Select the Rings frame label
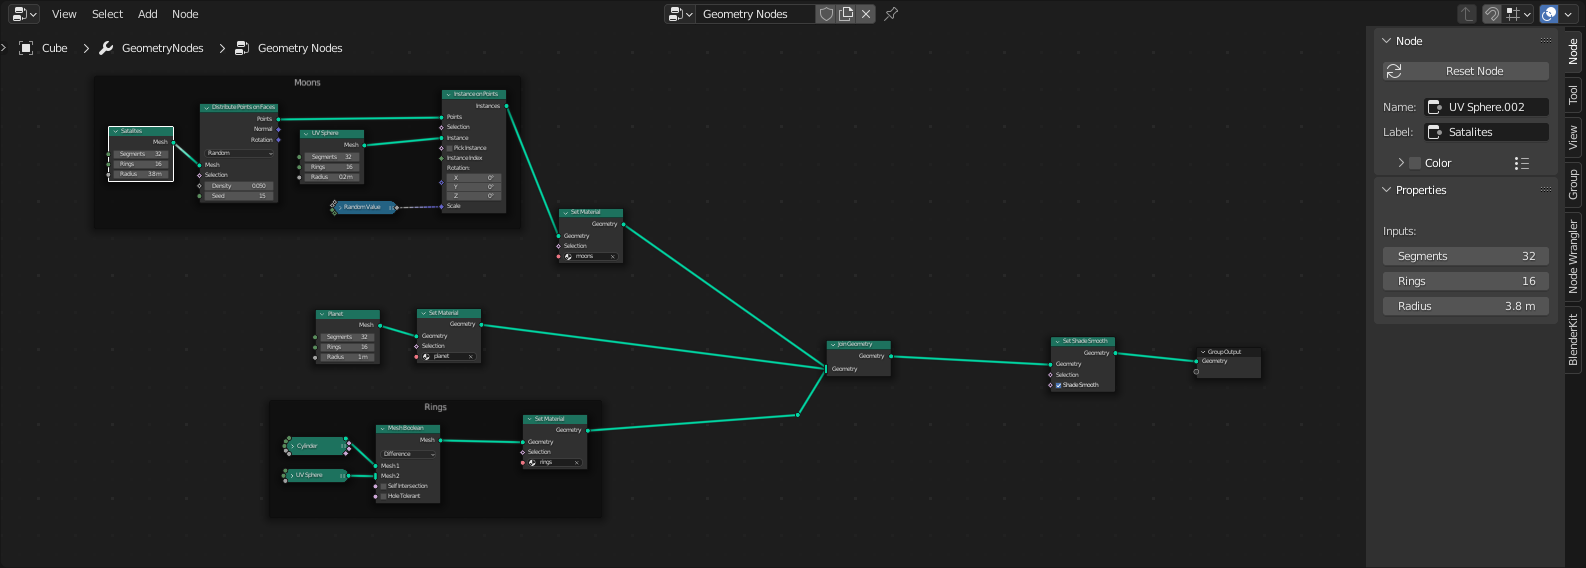This screenshot has width=1586, height=568. click(x=435, y=407)
